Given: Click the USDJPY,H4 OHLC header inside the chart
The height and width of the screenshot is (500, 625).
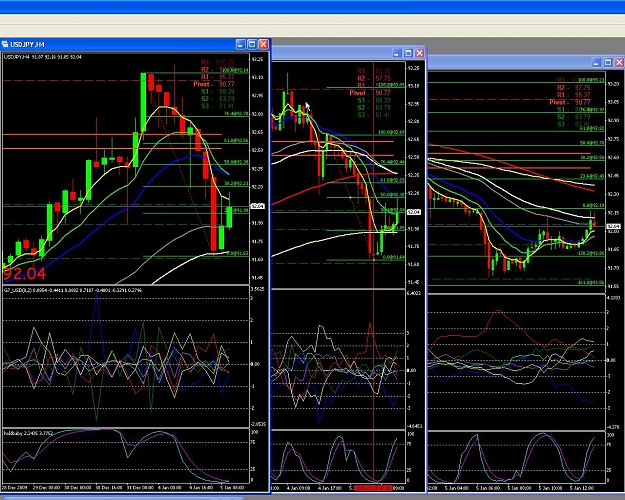Looking at the screenshot, I should coord(43,57).
